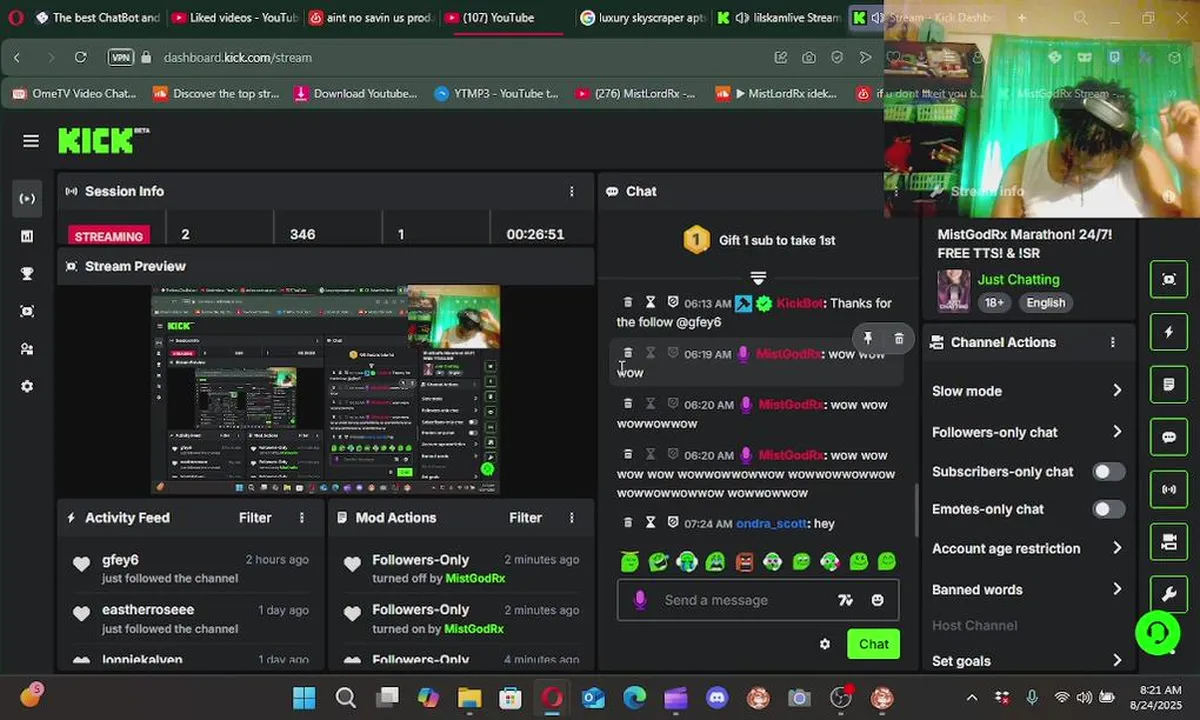Viewport: 1200px width, 720px height.
Task: Switch to Liked videos YouTube tab
Action: click(234, 18)
